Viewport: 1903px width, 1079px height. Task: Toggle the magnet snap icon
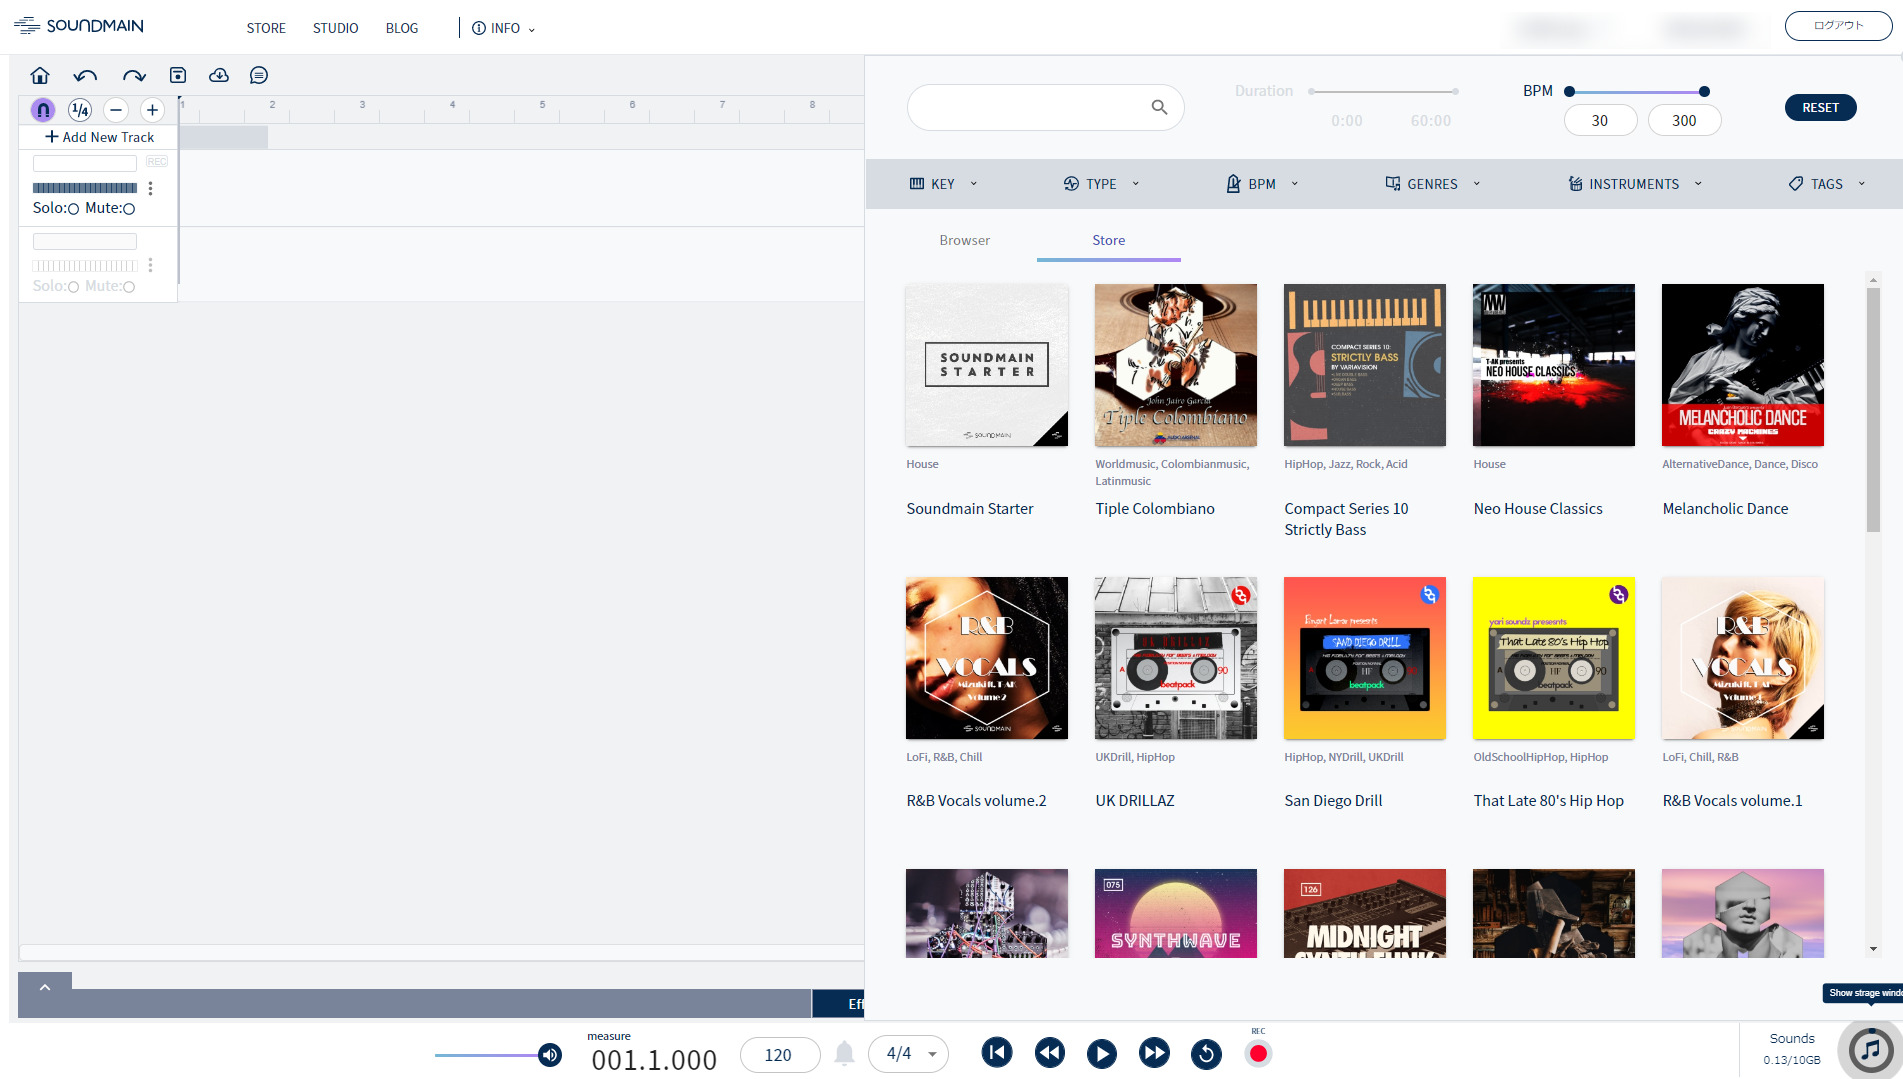tap(43, 110)
